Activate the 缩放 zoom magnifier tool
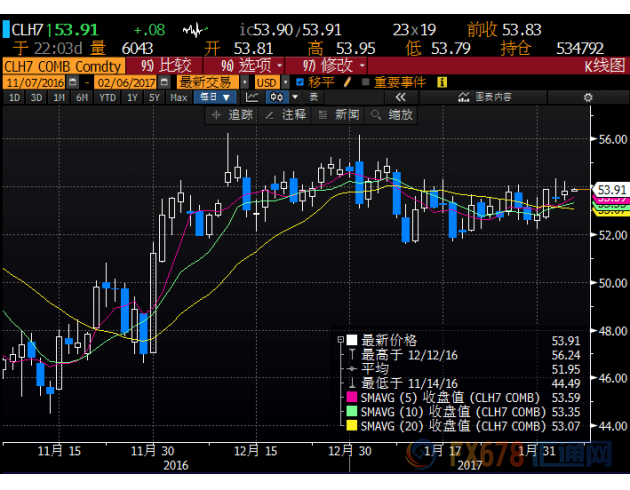This screenshot has width=630, height=490. 393,115
